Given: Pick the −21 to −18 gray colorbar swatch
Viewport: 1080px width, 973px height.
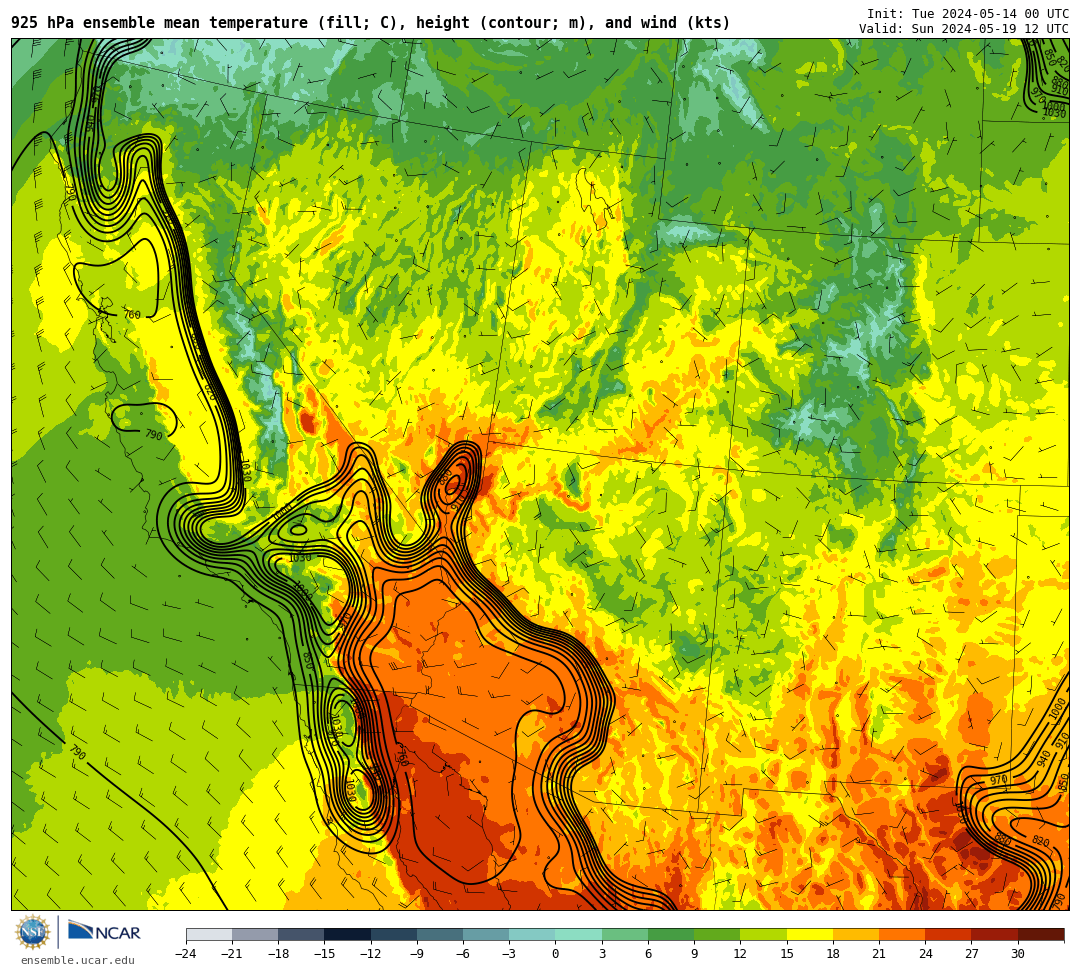Looking at the screenshot, I should (x=256, y=934).
